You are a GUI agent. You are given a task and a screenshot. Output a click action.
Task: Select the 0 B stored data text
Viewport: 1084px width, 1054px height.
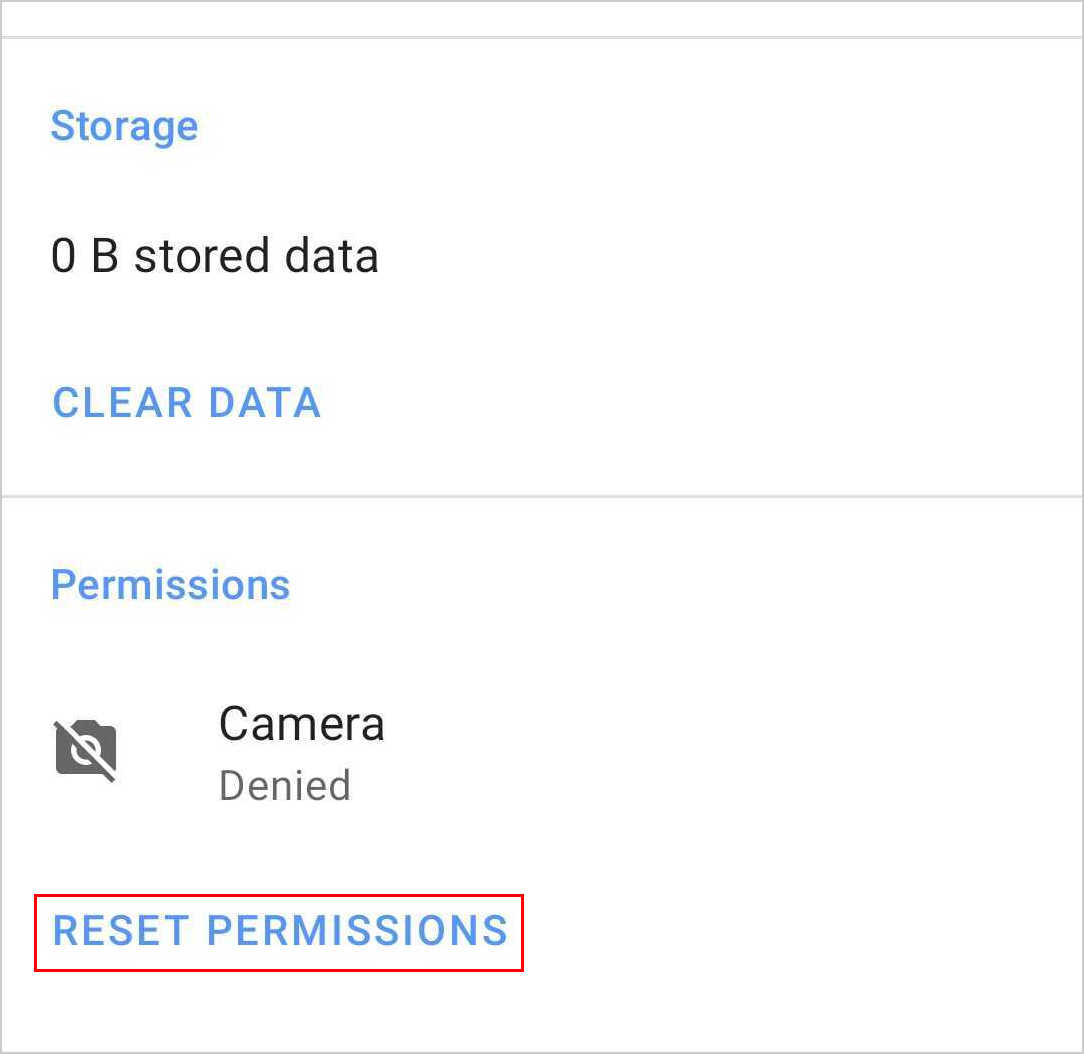(214, 256)
